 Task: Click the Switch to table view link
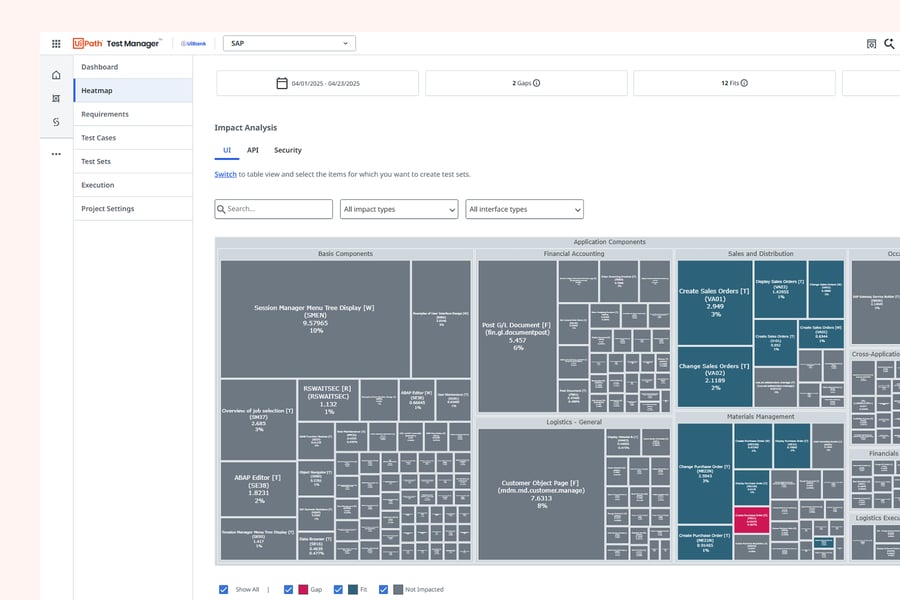coord(226,174)
